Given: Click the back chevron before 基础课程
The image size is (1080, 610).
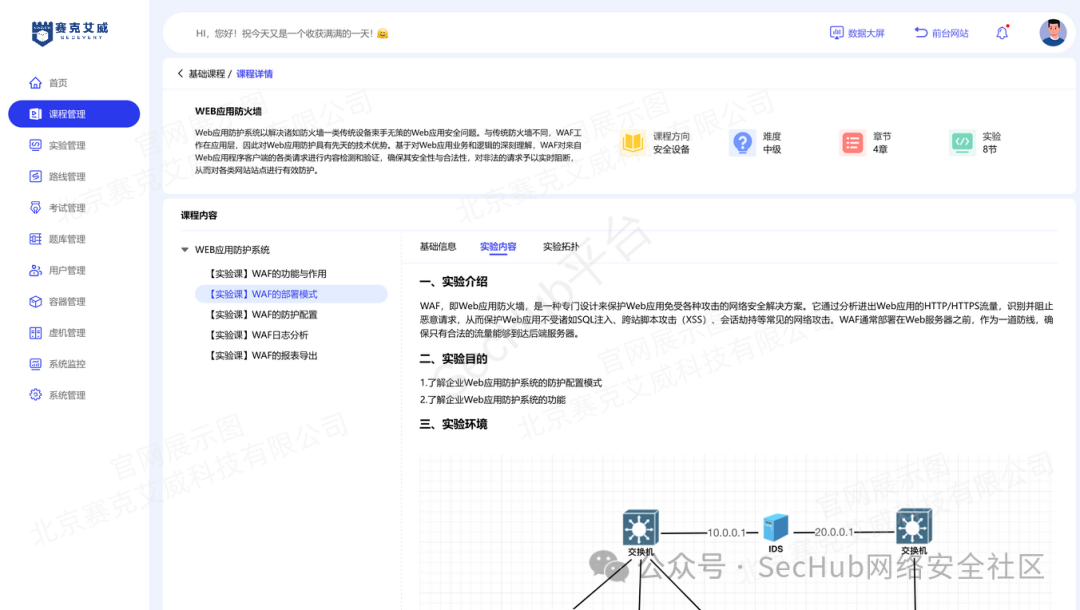Looking at the screenshot, I should point(180,74).
